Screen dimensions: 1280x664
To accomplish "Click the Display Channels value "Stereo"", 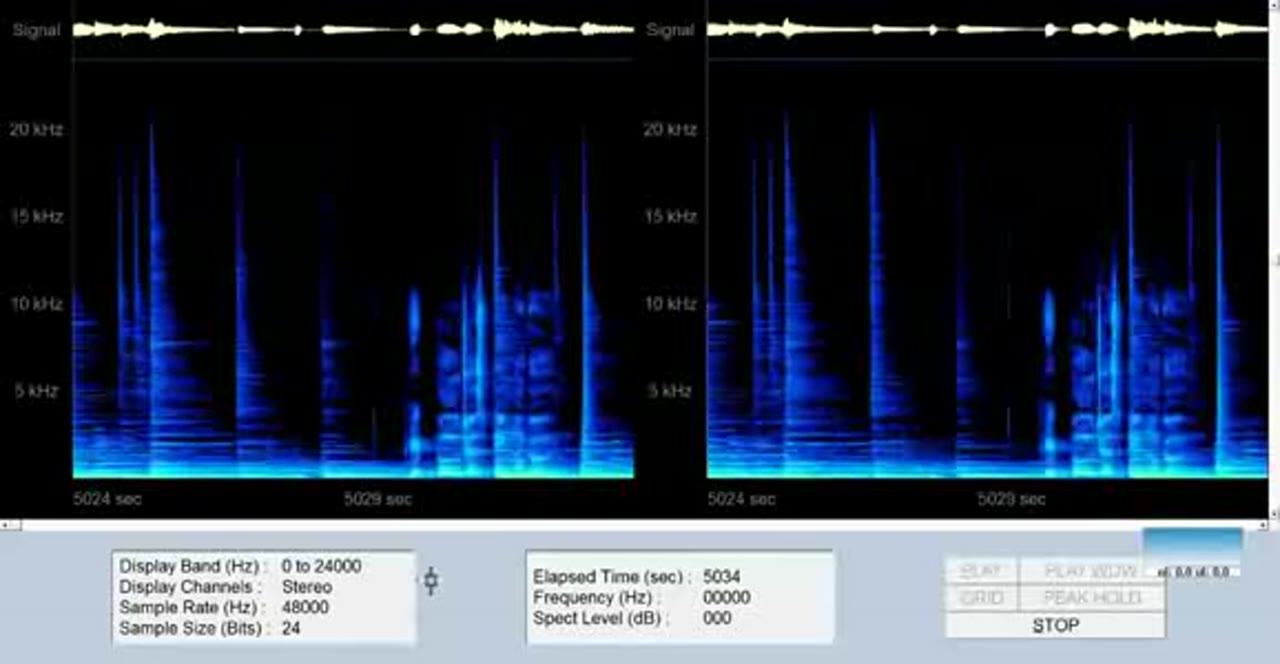I will click(307, 587).
